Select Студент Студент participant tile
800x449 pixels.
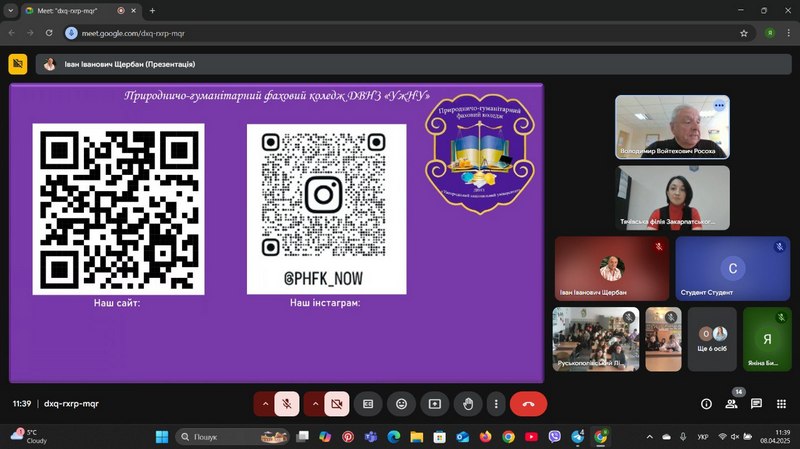(733, 268)
